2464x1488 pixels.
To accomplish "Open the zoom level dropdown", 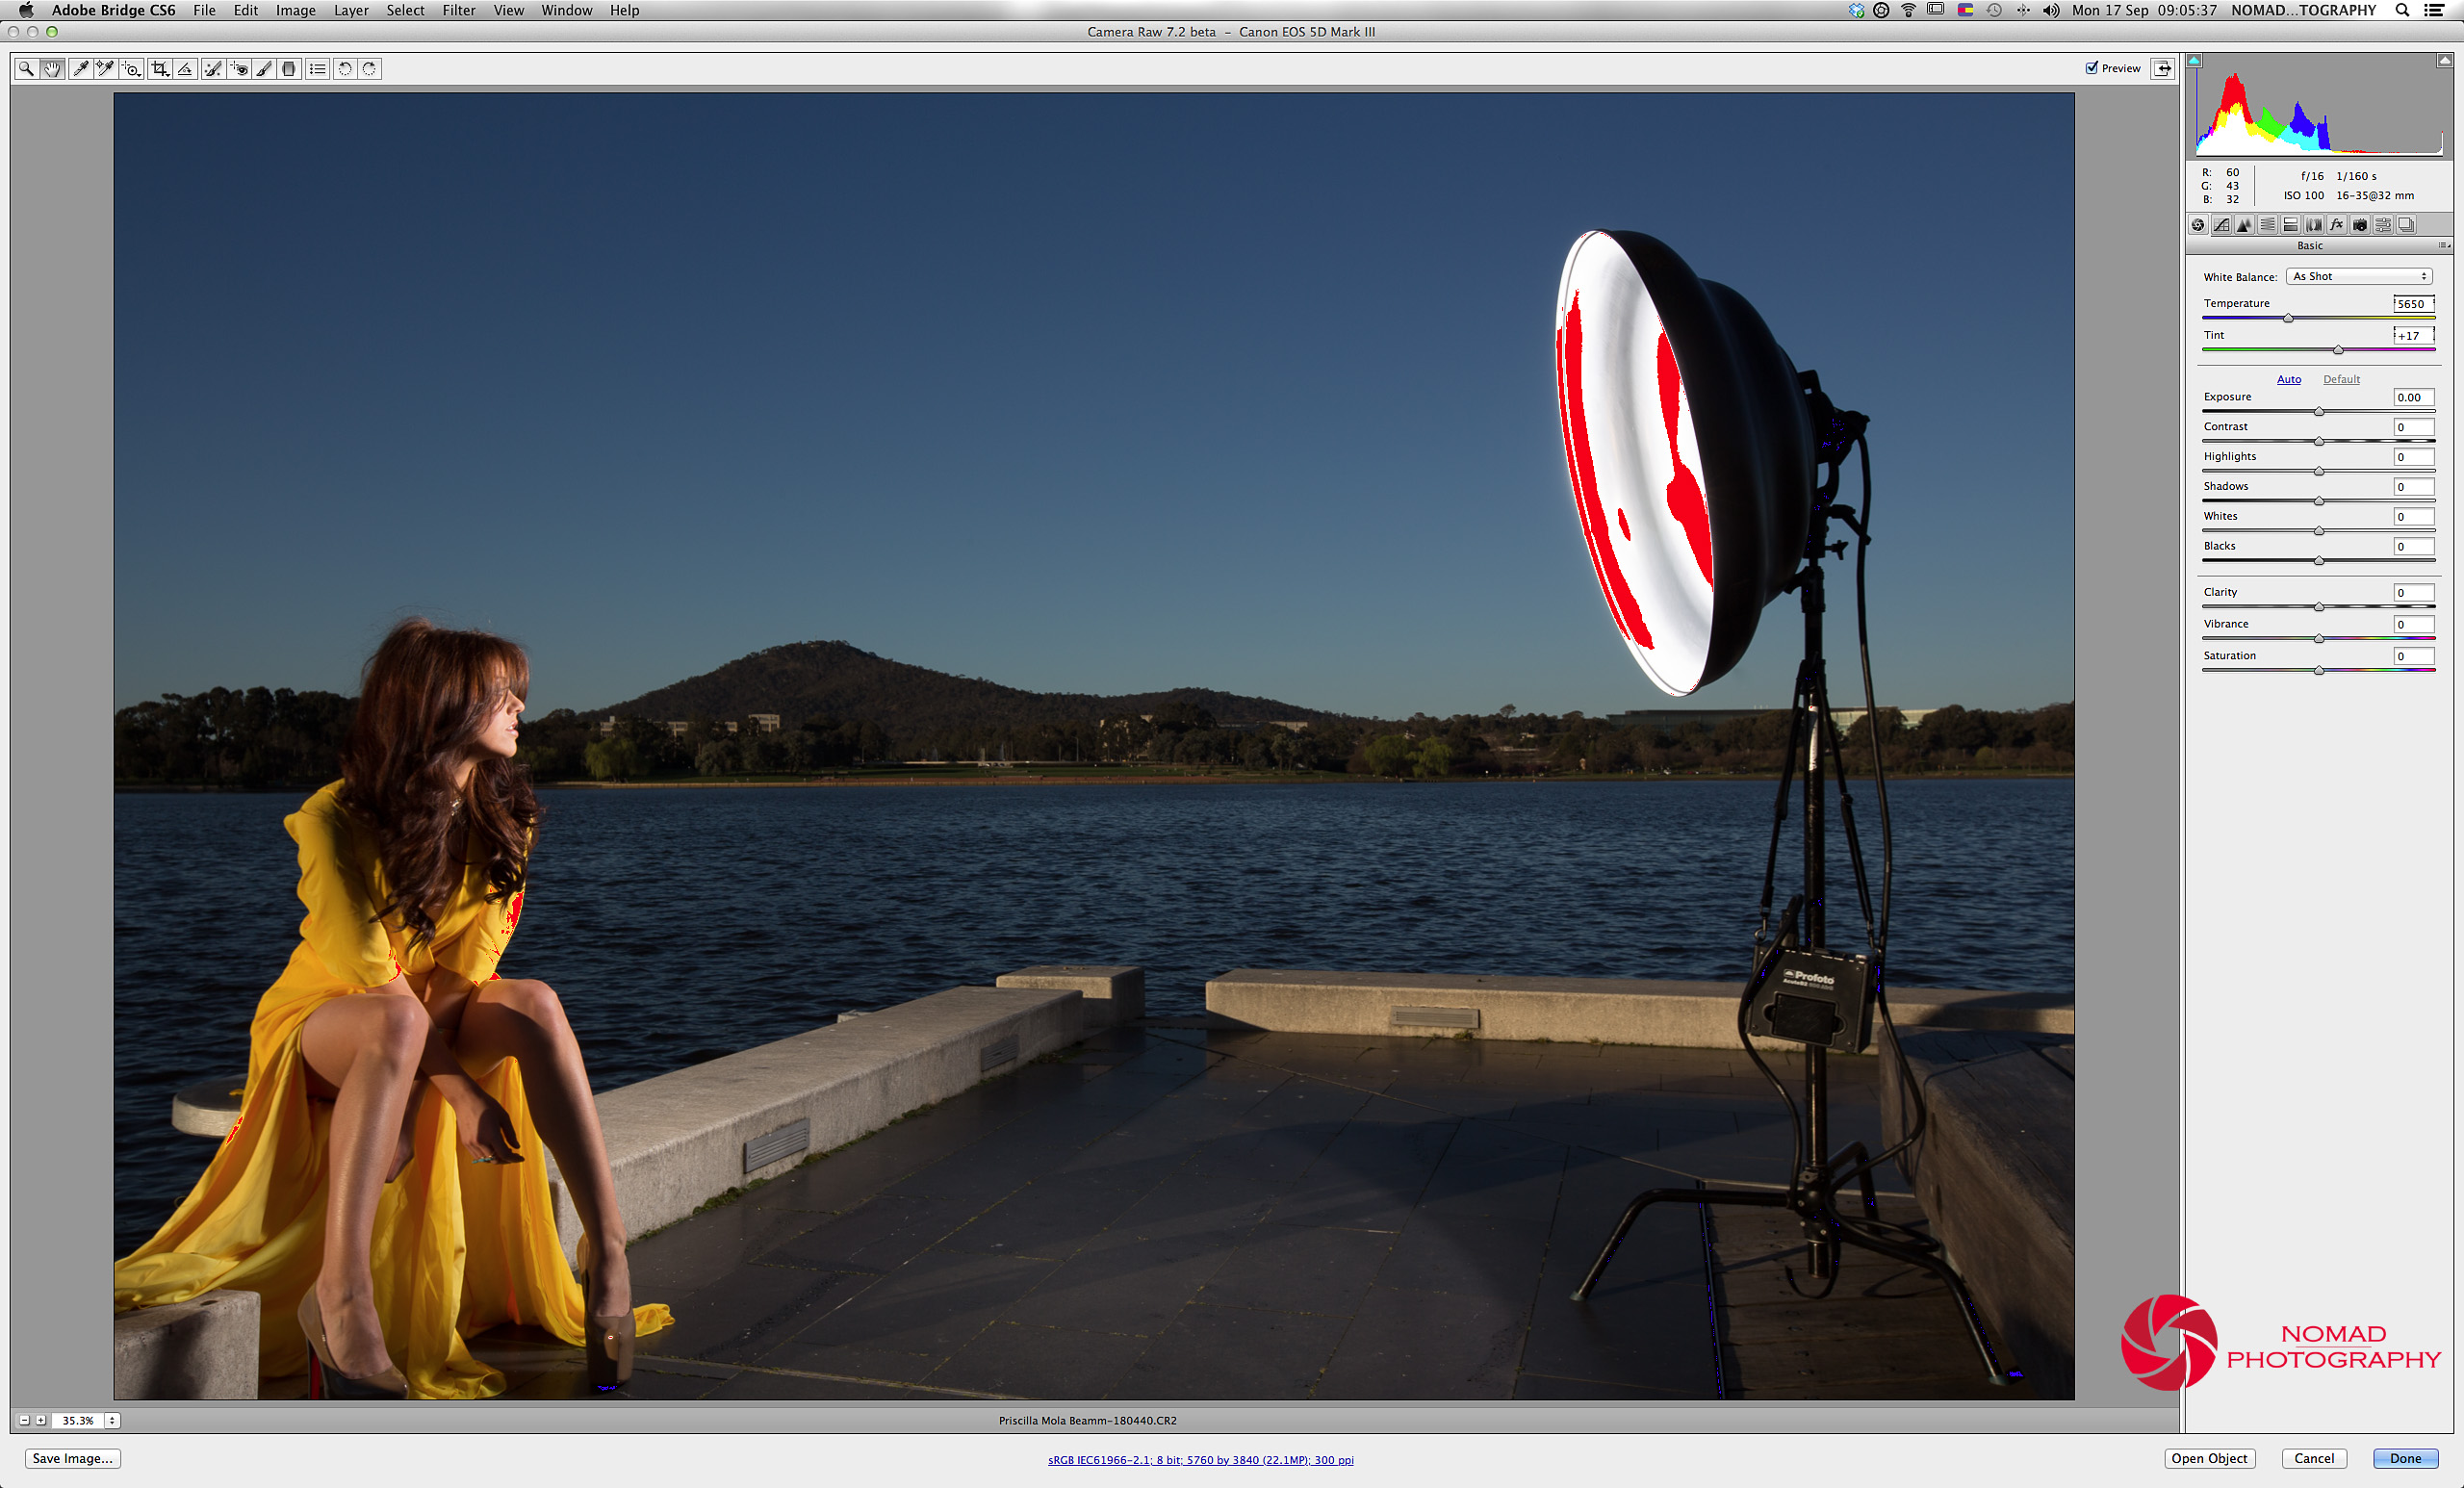I will tap(112, 1420).
